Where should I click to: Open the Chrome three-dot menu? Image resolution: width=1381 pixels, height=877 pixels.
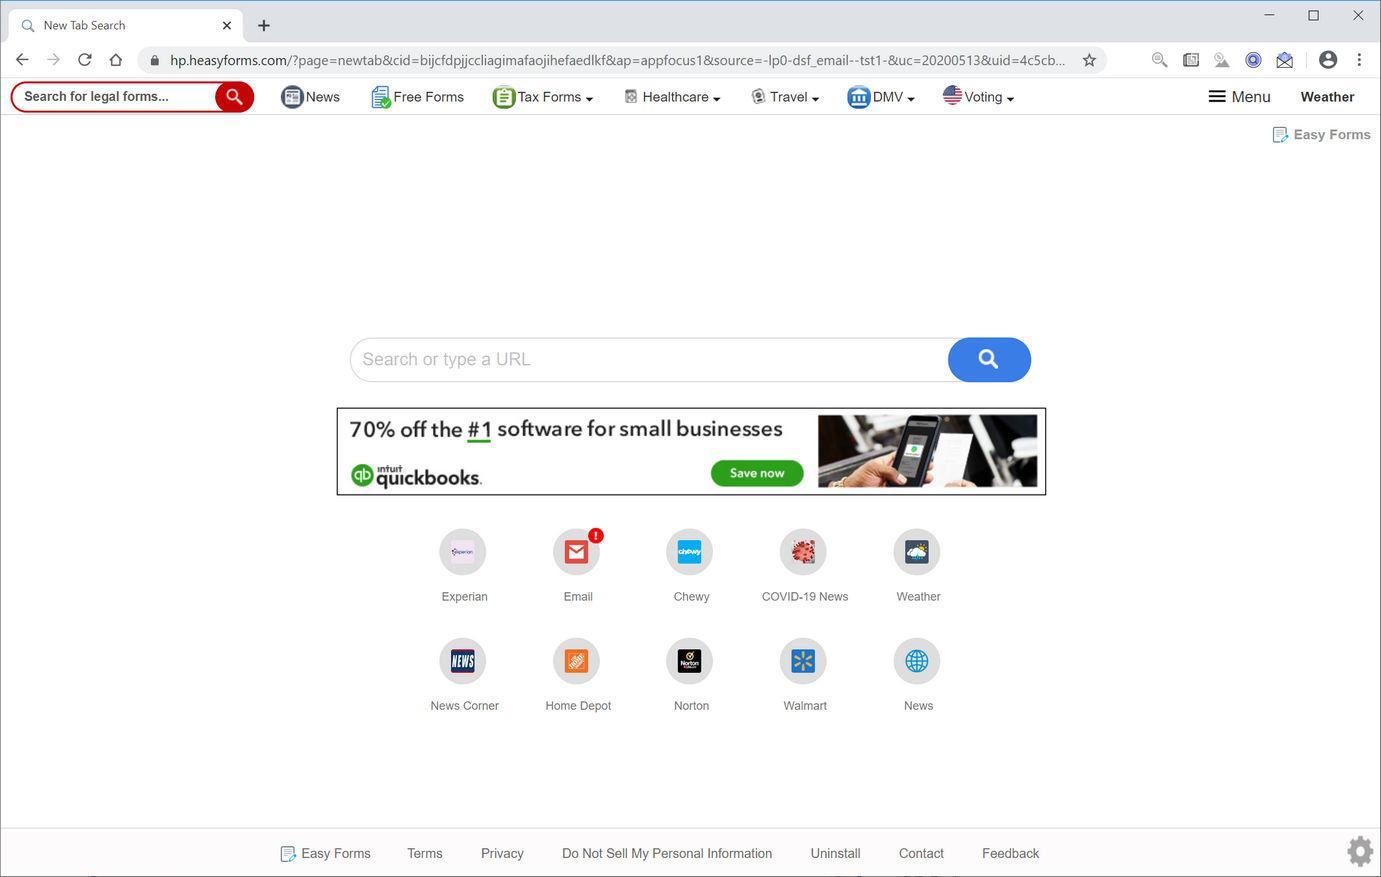pos(1359,60)
